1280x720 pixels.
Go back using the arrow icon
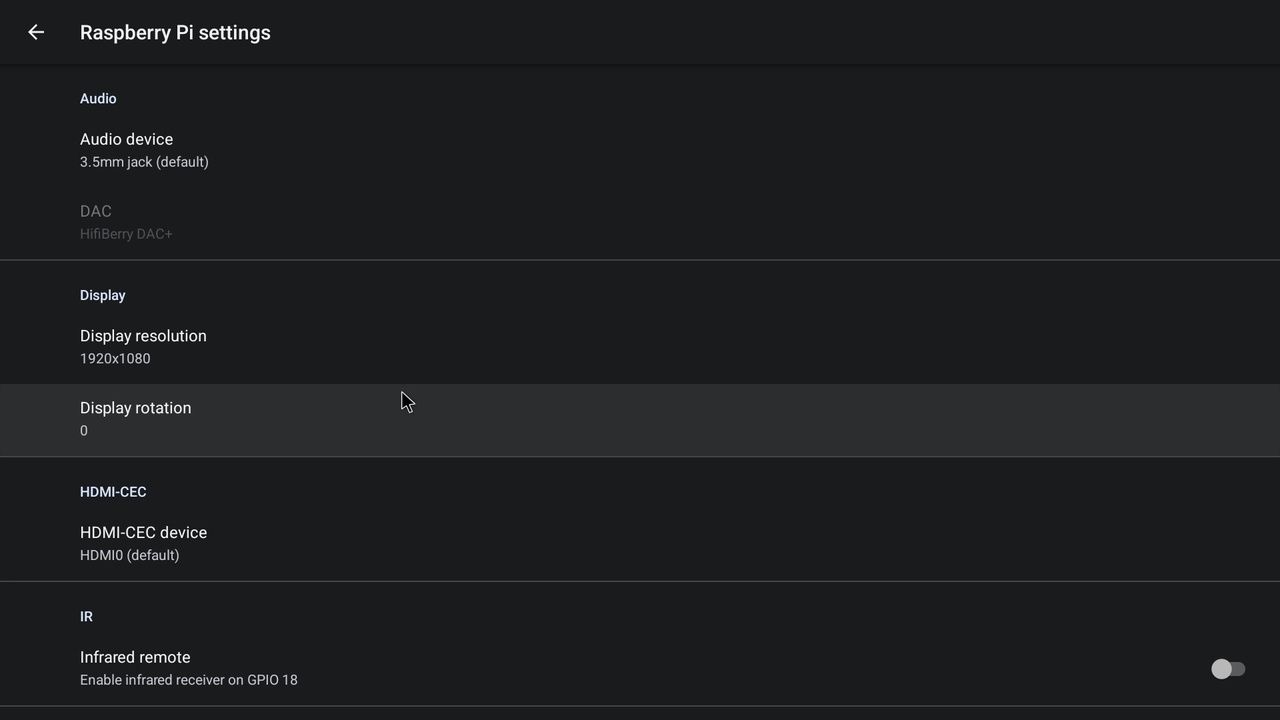pyautogui.click(x=36, y=32)
